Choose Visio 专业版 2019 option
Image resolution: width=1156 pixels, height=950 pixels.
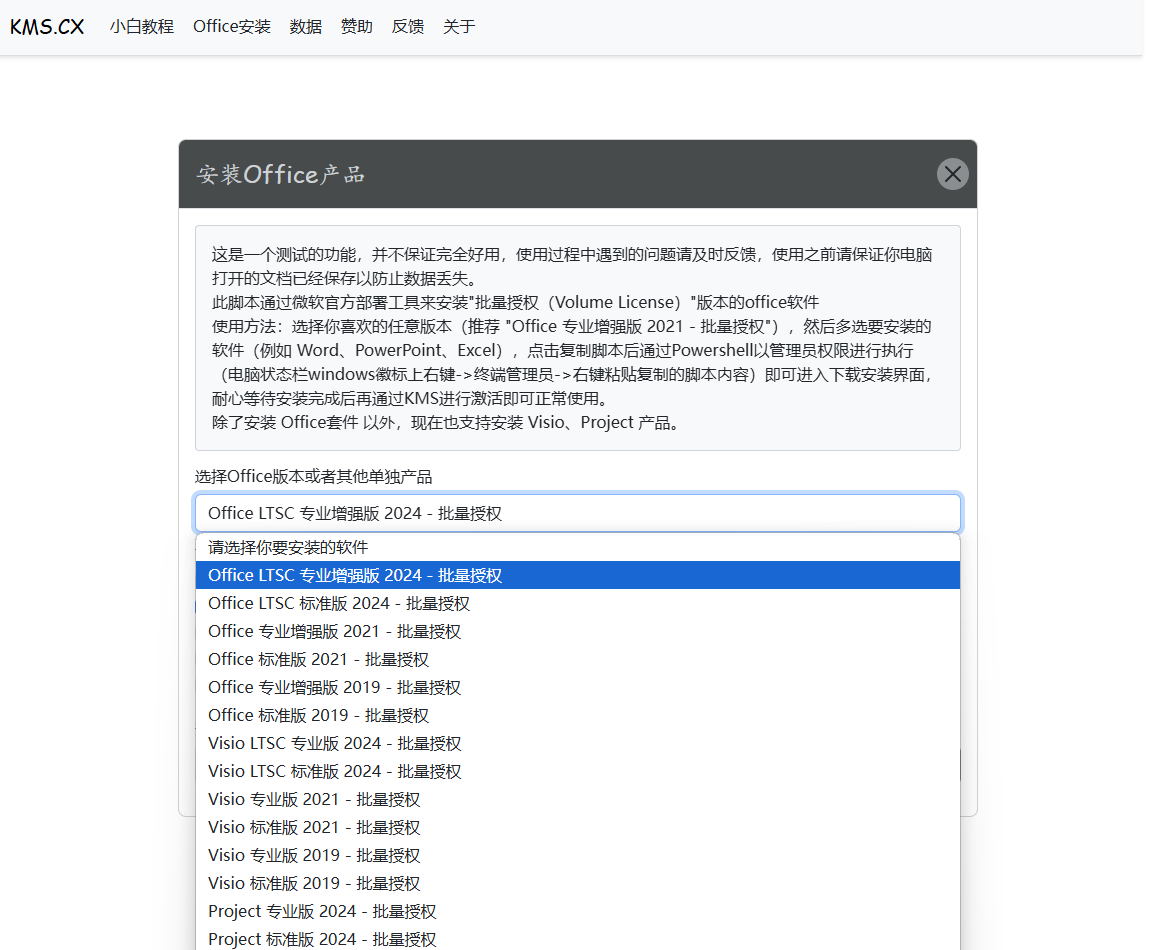point(314,855)
